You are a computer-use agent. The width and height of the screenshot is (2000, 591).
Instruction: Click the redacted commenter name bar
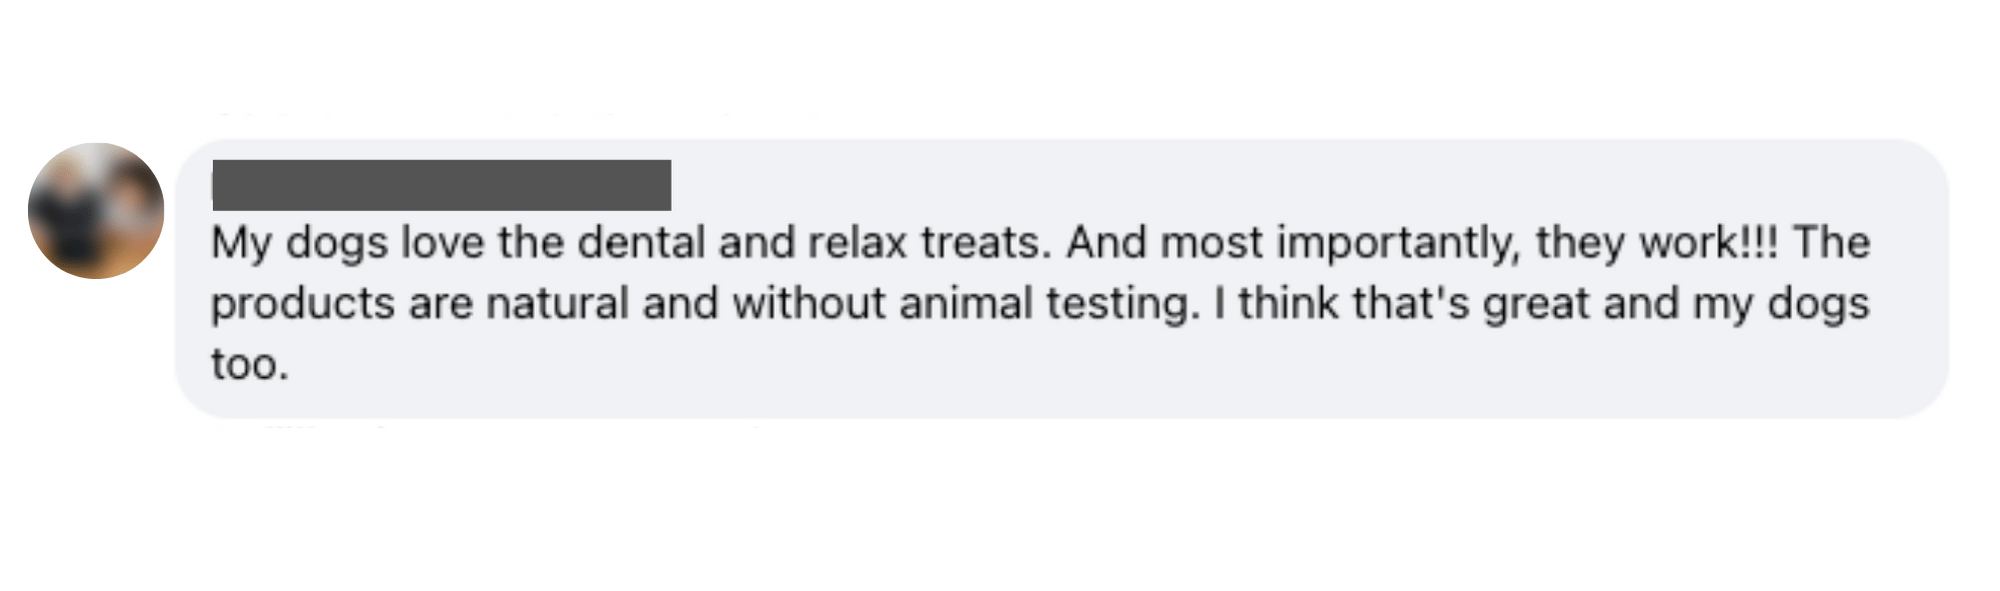[x=441, y=185]
